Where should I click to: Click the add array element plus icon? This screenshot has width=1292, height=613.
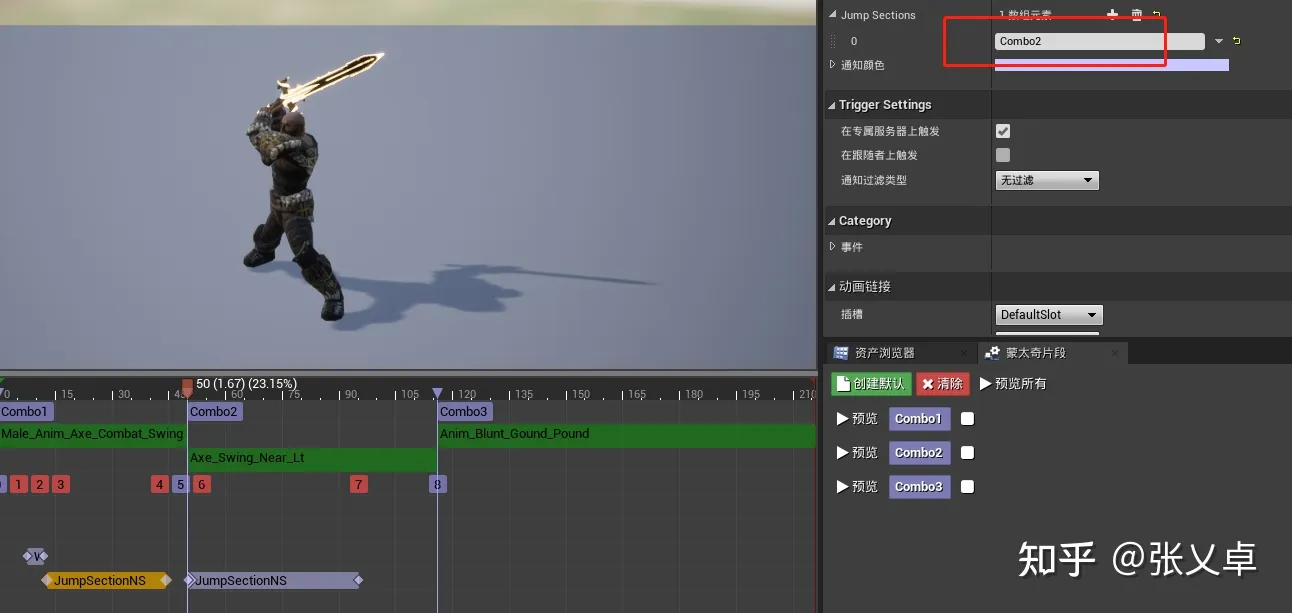(1113, 13)
